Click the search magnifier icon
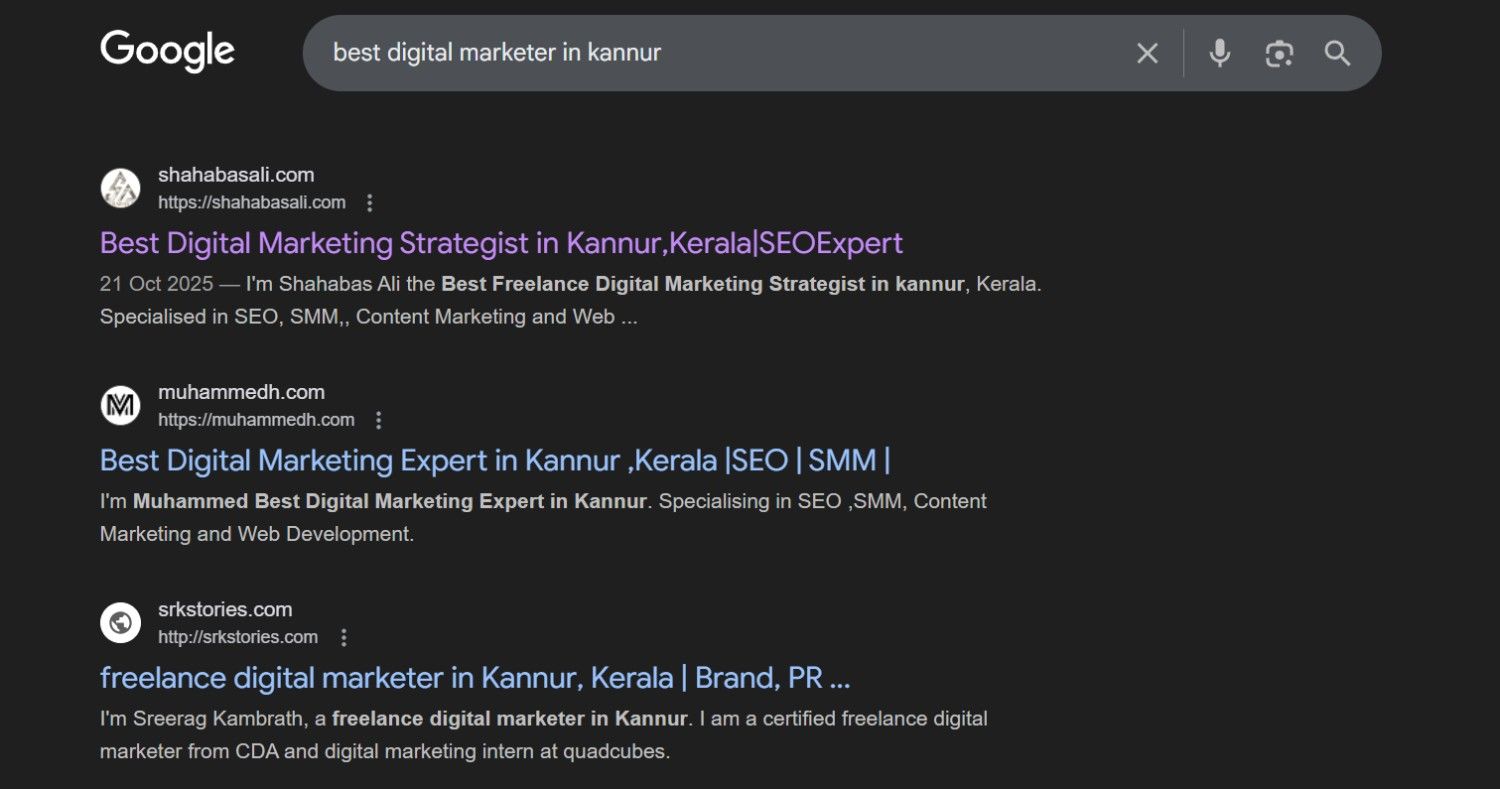Screen dimensions: 1500x789 (1337, 53)
